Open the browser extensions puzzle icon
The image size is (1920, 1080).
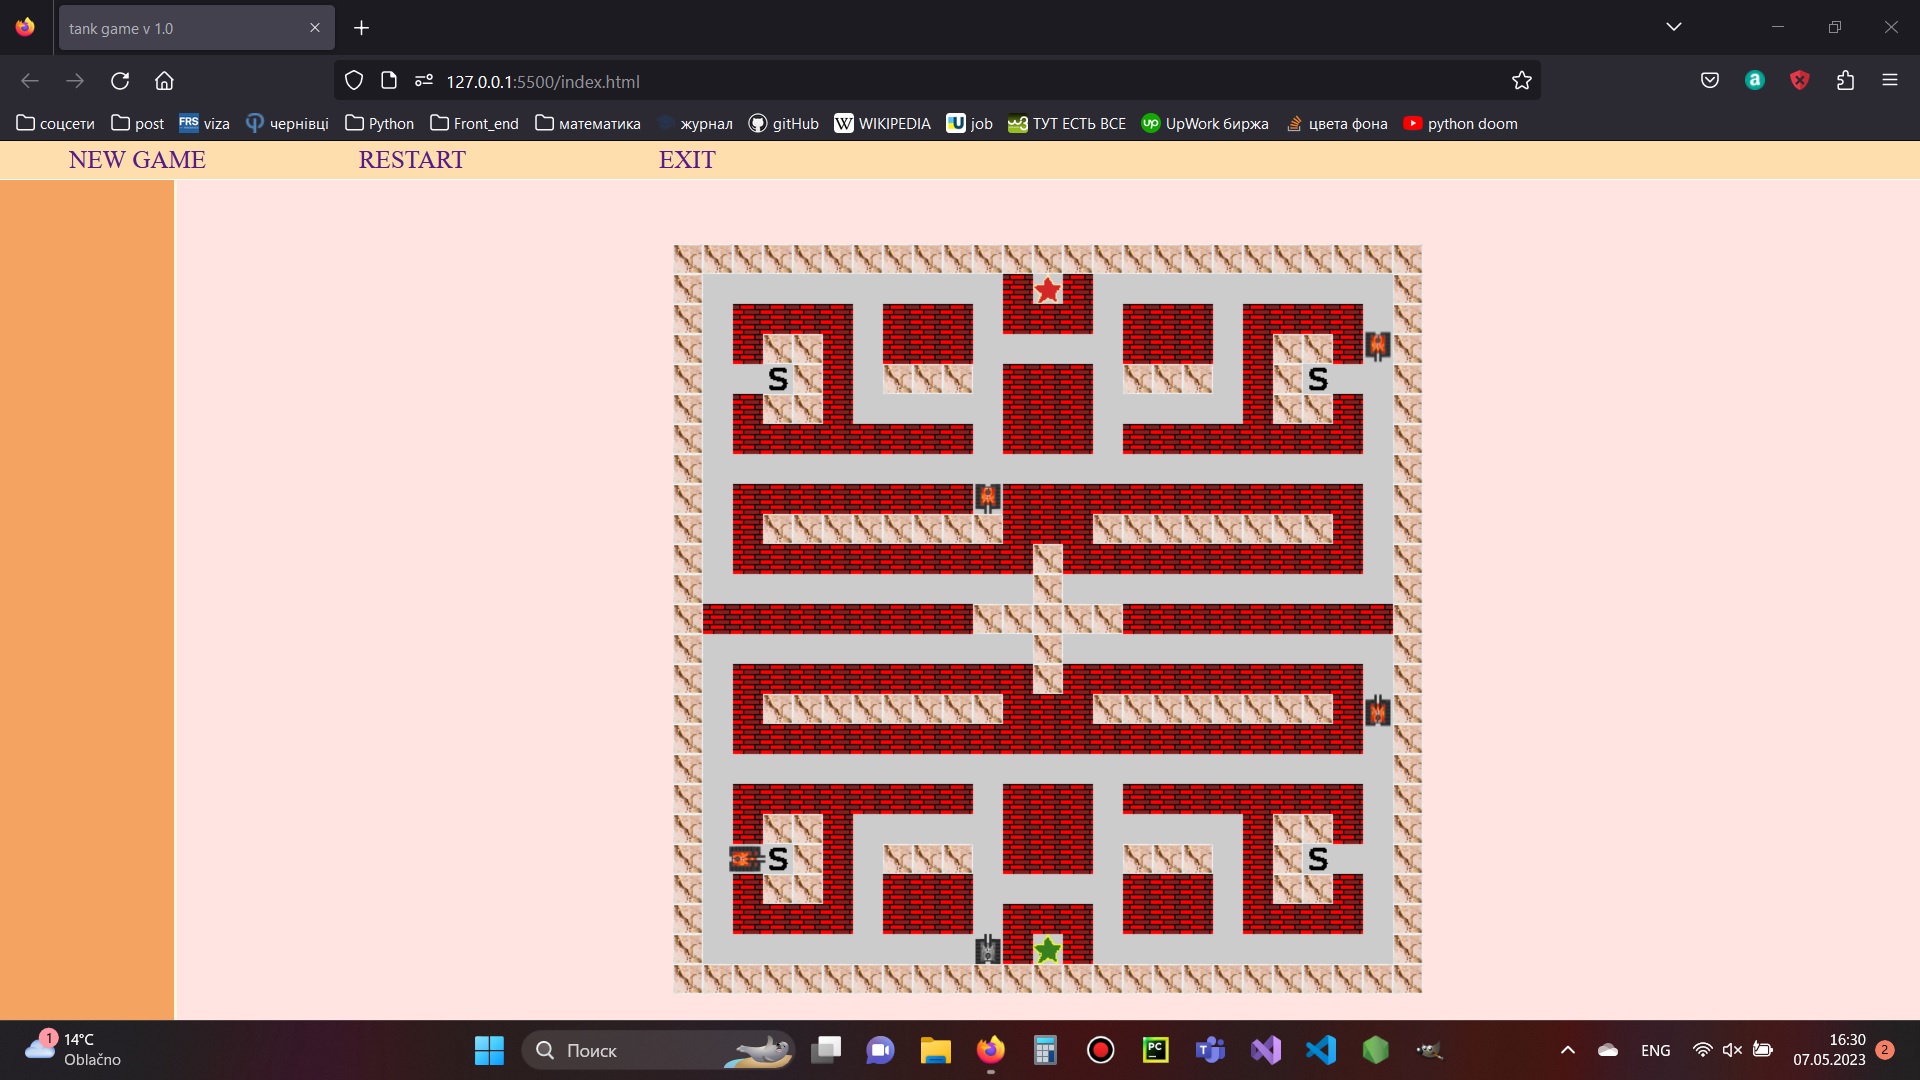(x=1845, y=81)
